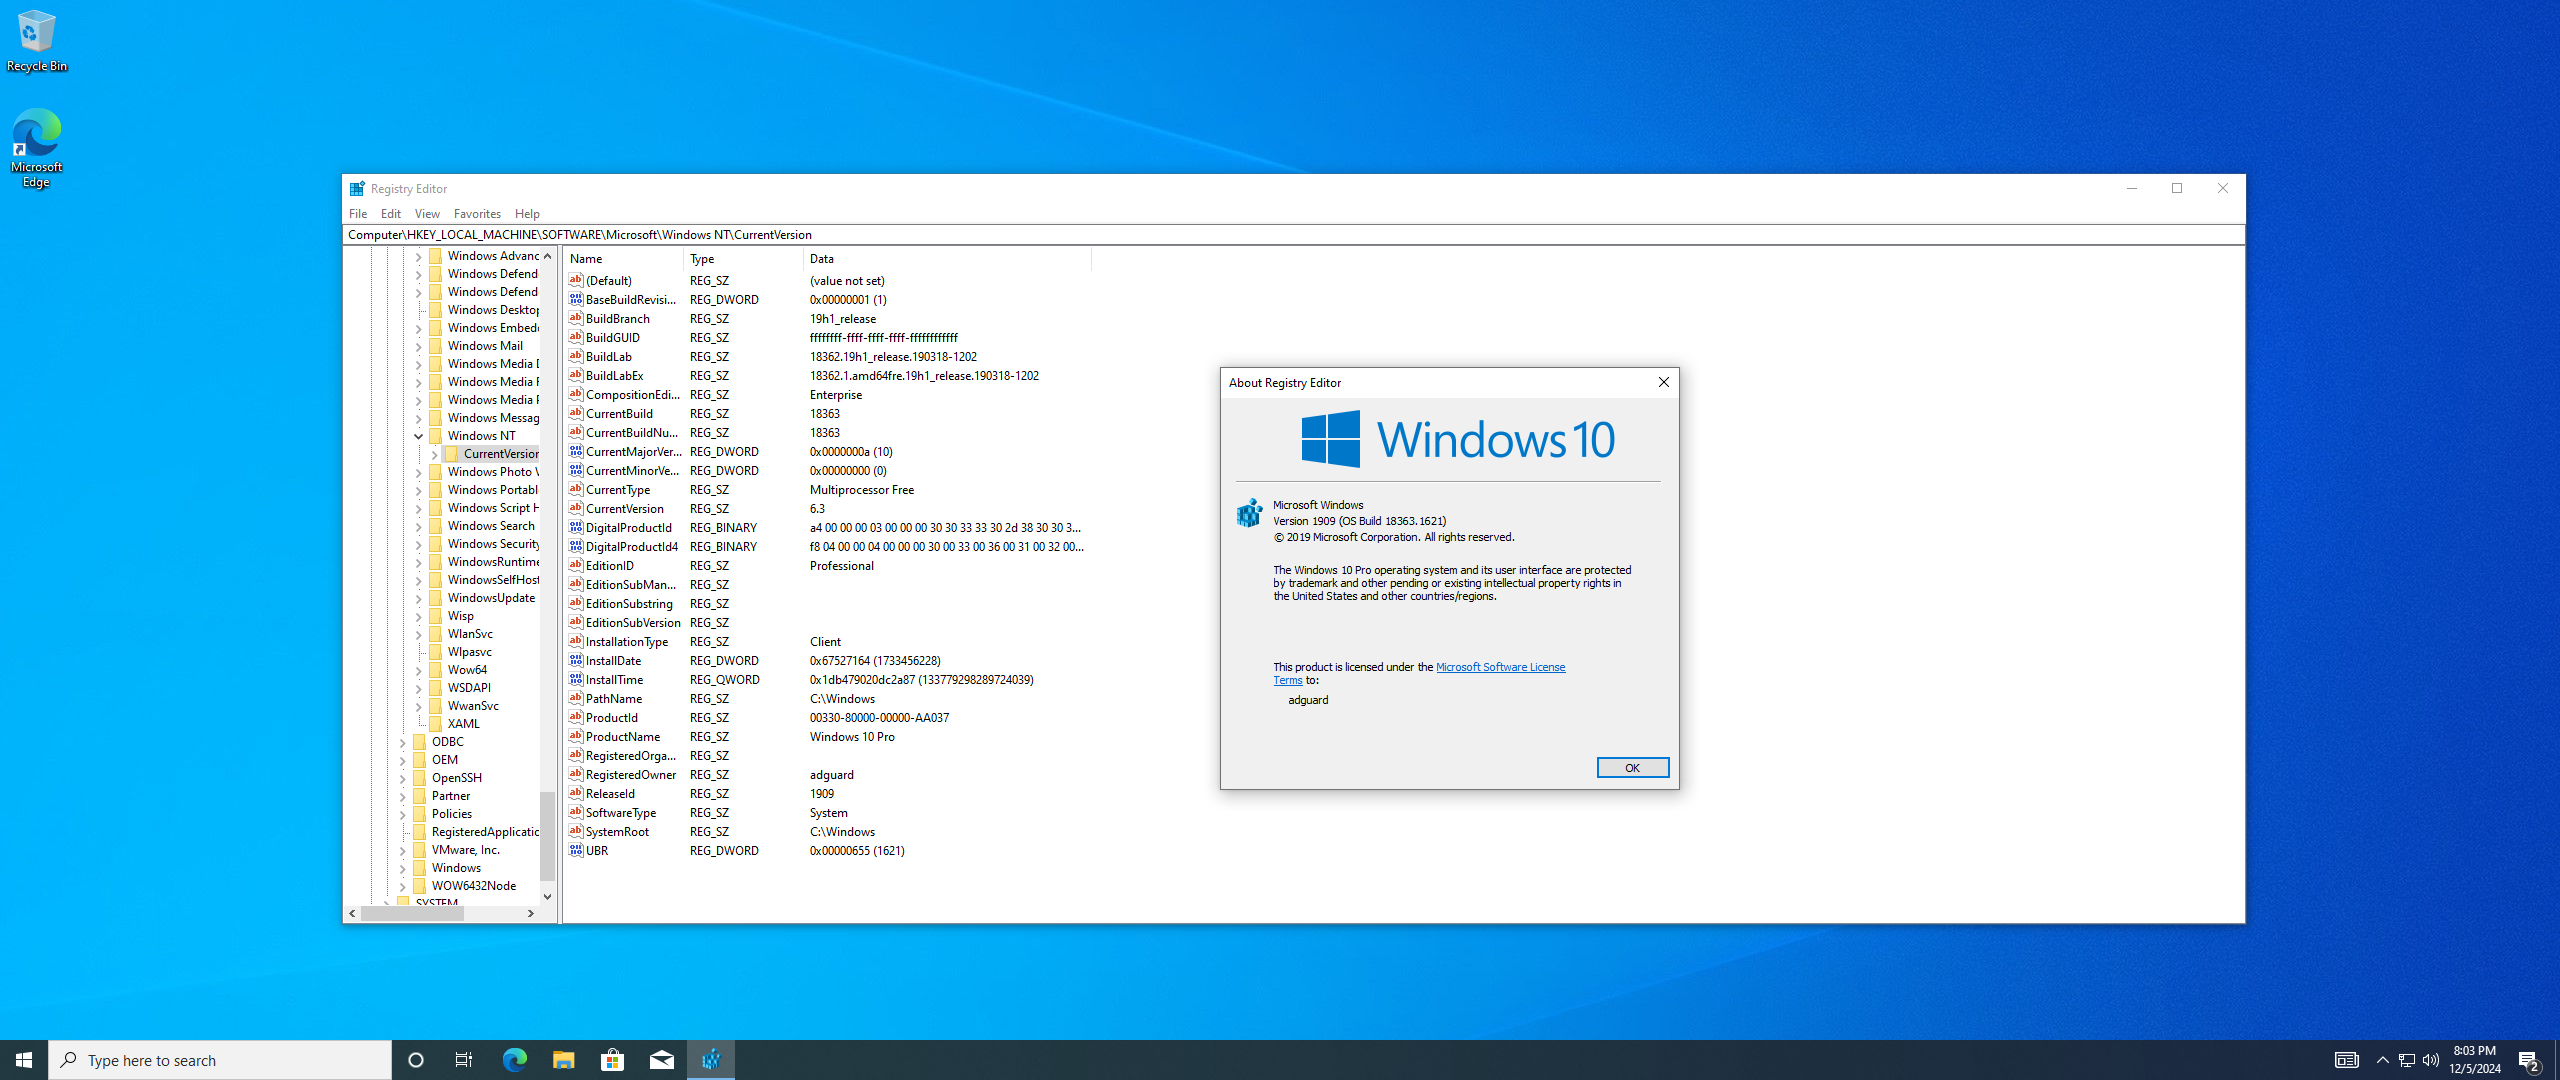The image size is (2560, 1080).
Task: Open the network status tray icon
Action: coord(2407,1060)
